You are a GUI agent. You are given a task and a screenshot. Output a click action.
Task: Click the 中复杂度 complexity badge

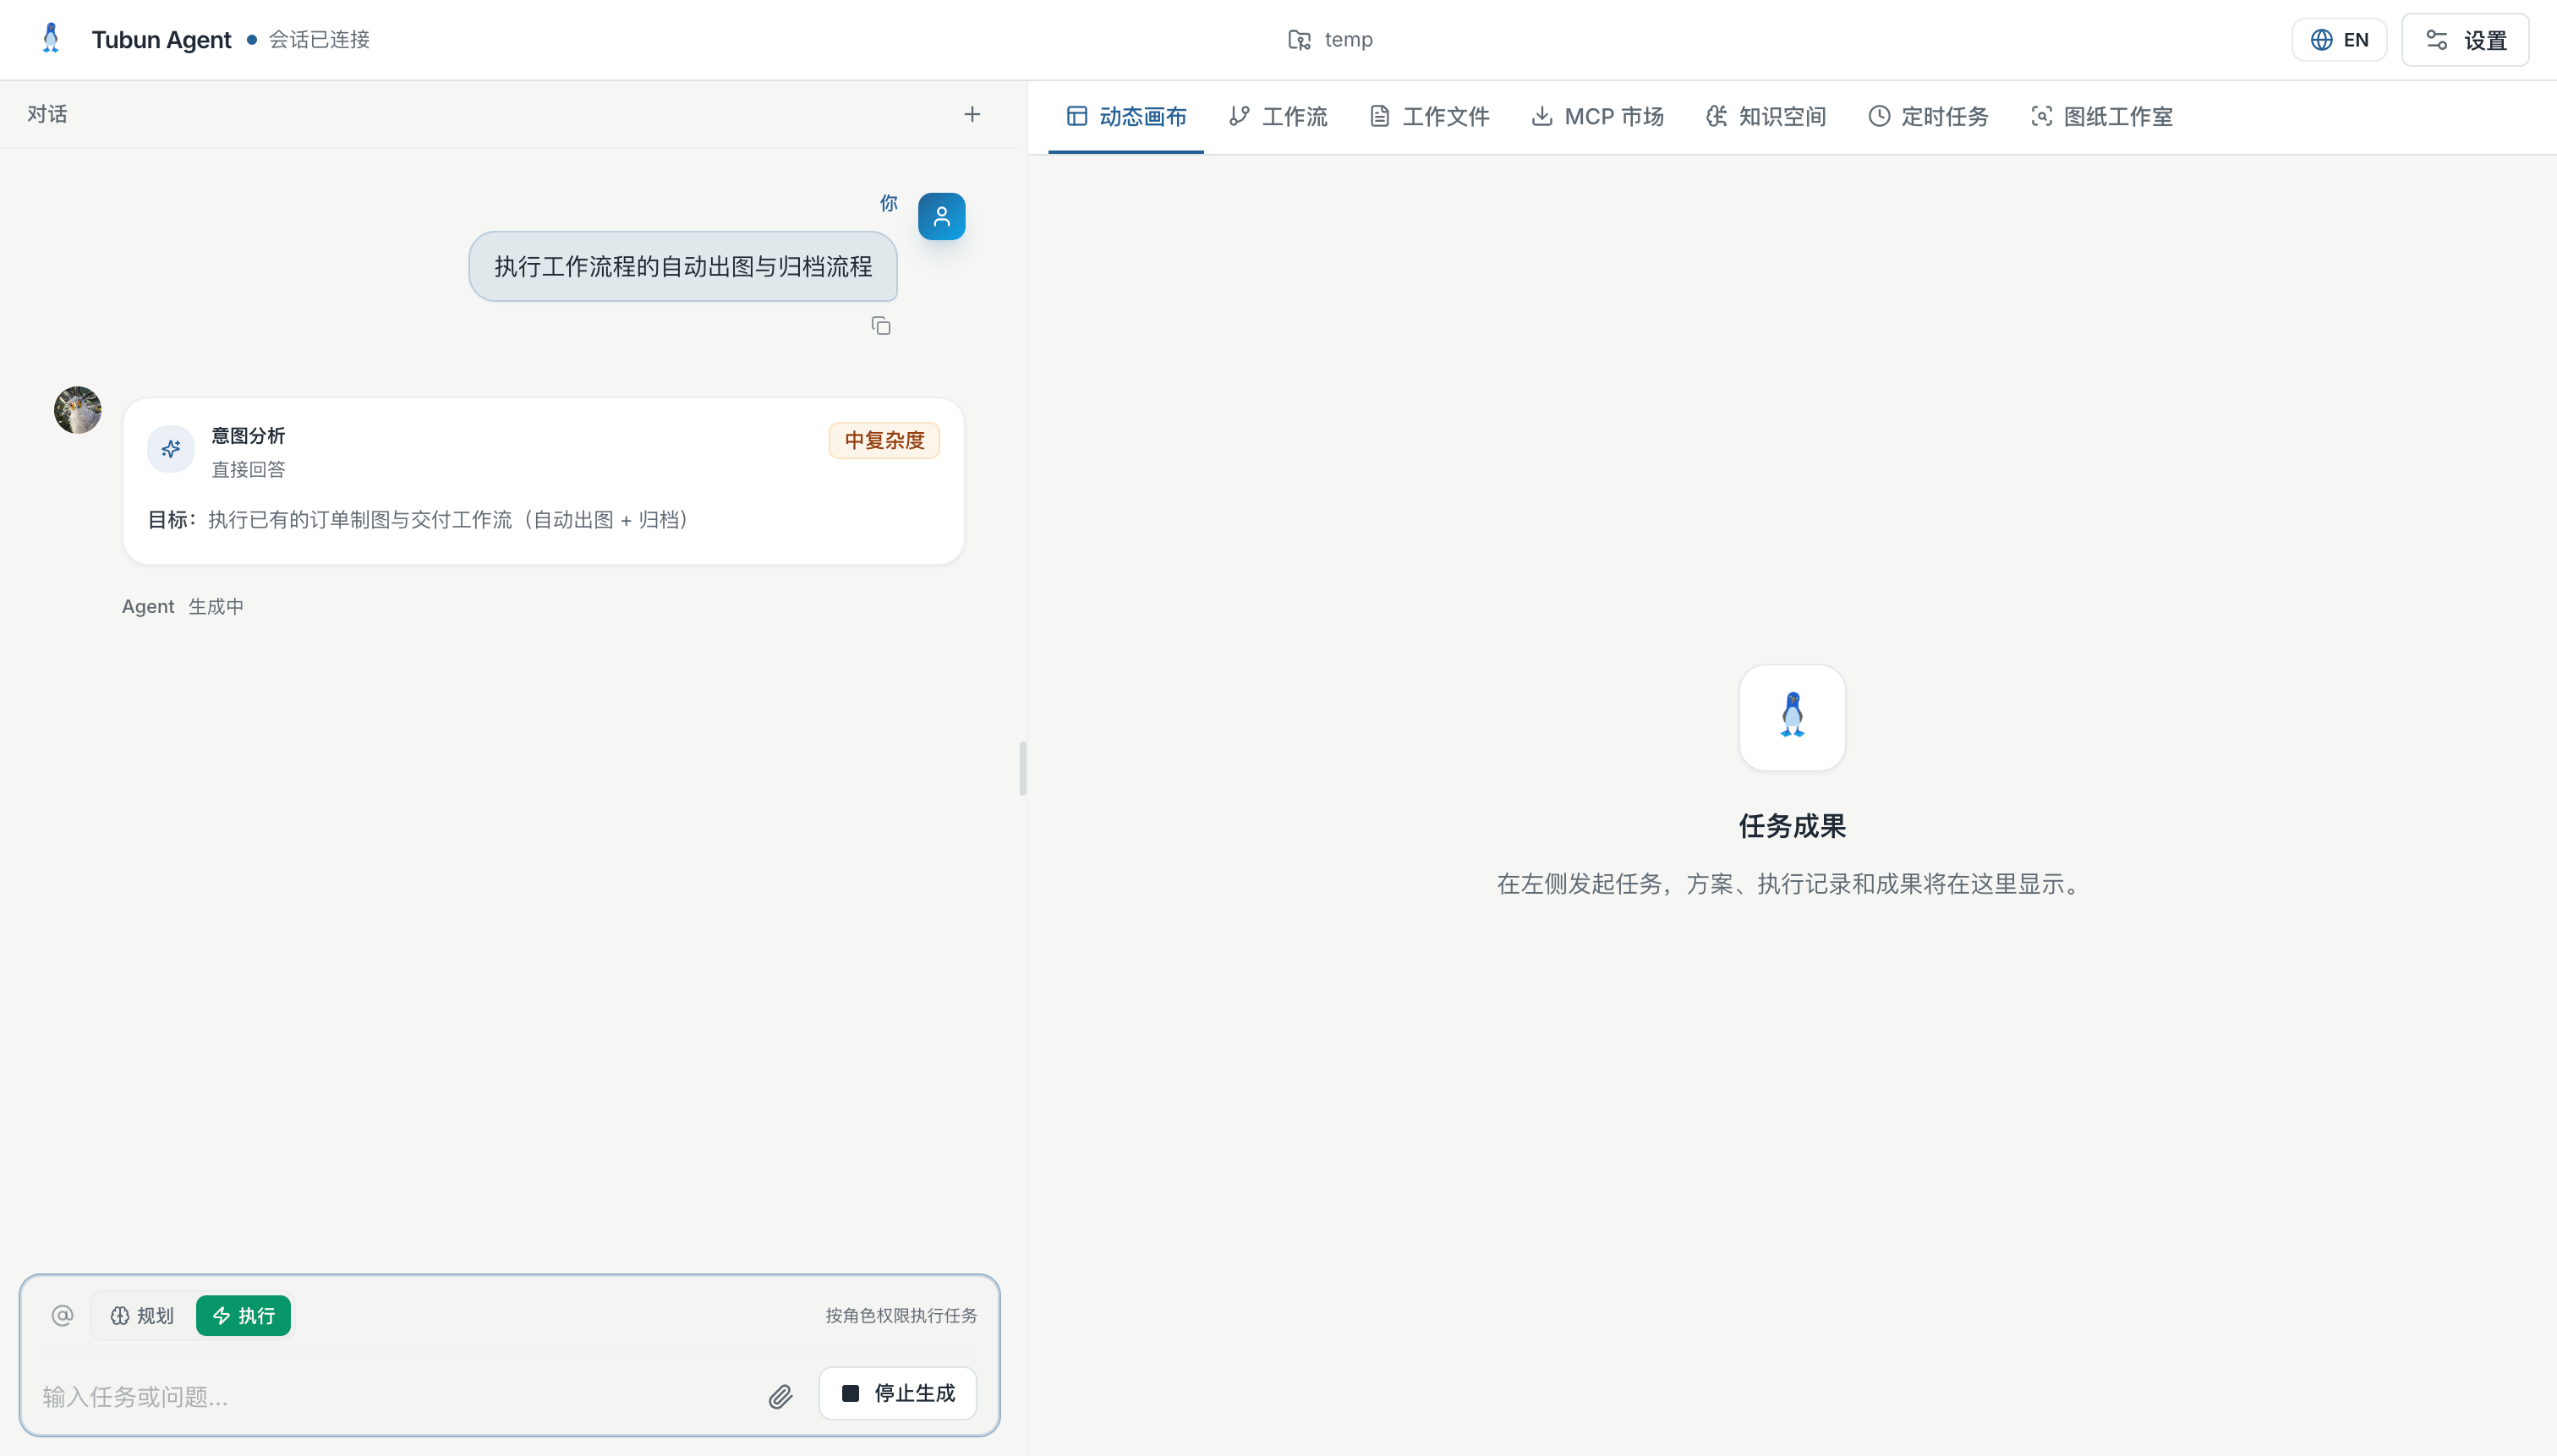pyautogui.click(x=884, y=441)
